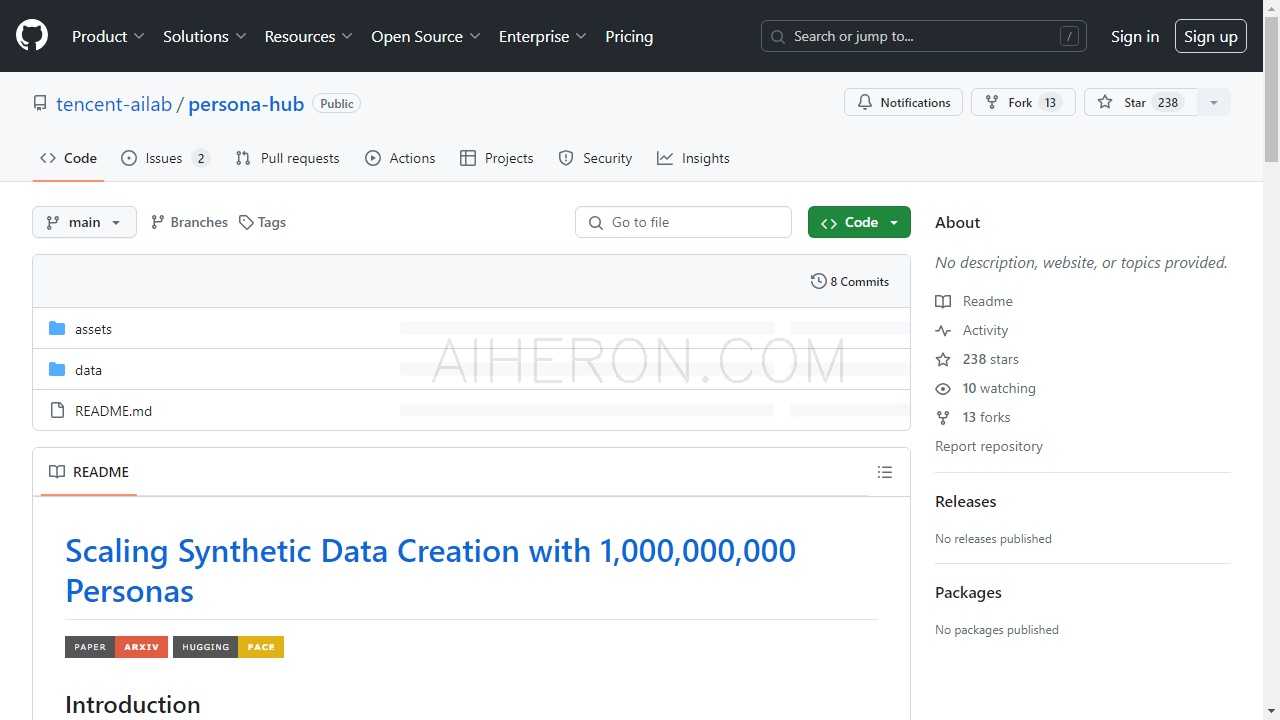The image size is (1280, 720).
Task: Star the repository
Action: click(x=1141, y=102)
